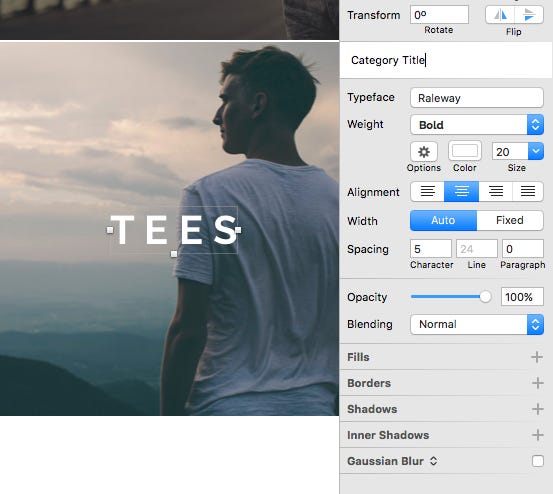The height and width of the screenshot is (494, 553).
Task: Open the Weight dropdown
Action: click(477, 124)
